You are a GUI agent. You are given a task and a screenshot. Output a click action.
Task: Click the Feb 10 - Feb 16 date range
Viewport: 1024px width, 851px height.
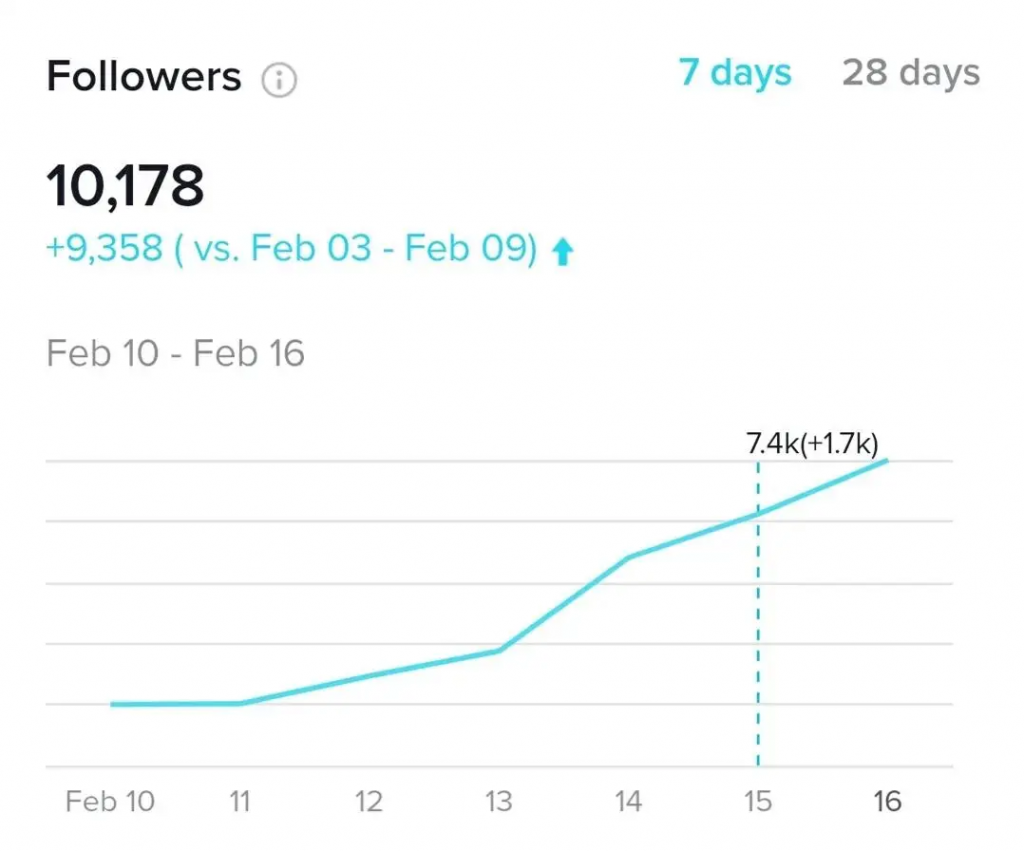(x=175, y=354)
